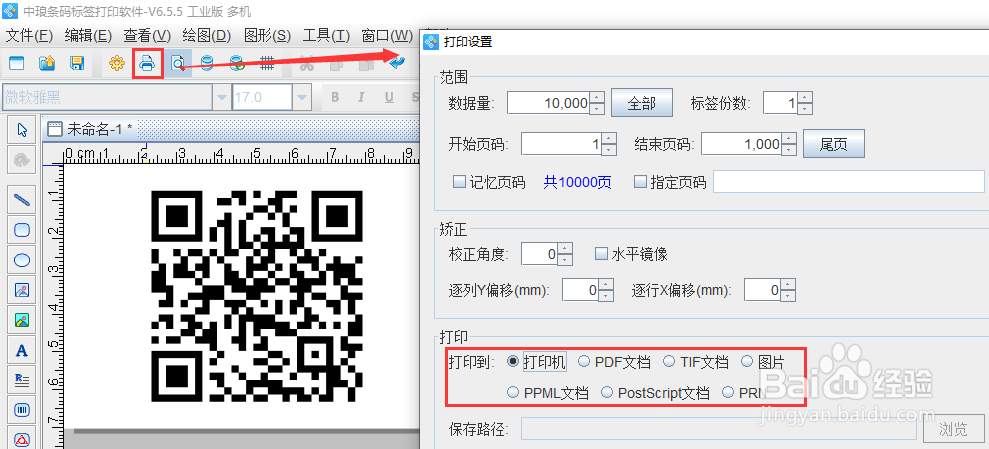The image size is (989, 449).
Task: Click the 数据量 spinner arrows
Action: pyautogui.click(x=598, y=103)
